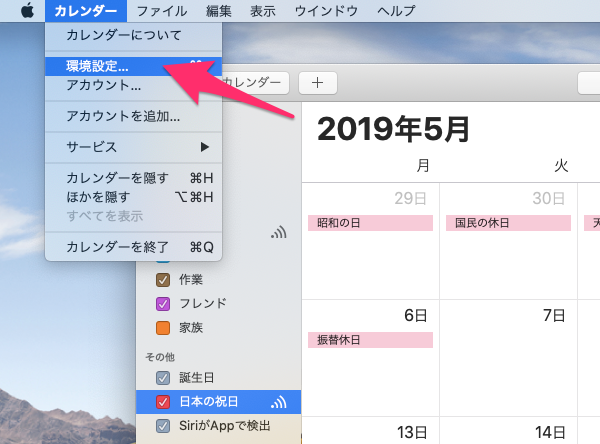Select the 7日 day cell

pyautogui.click(x=508, y=358)
